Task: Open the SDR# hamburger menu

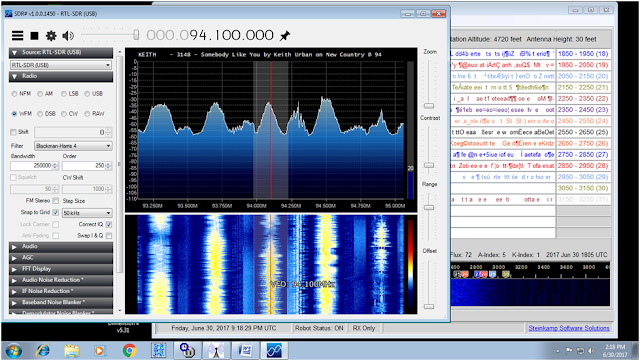Action: coord(17,36)
